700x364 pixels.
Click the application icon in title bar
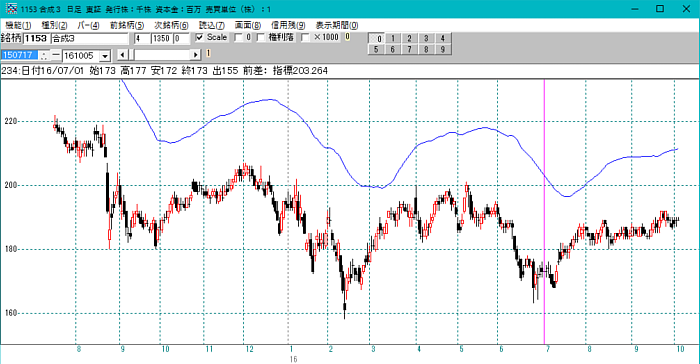[11, 8]
